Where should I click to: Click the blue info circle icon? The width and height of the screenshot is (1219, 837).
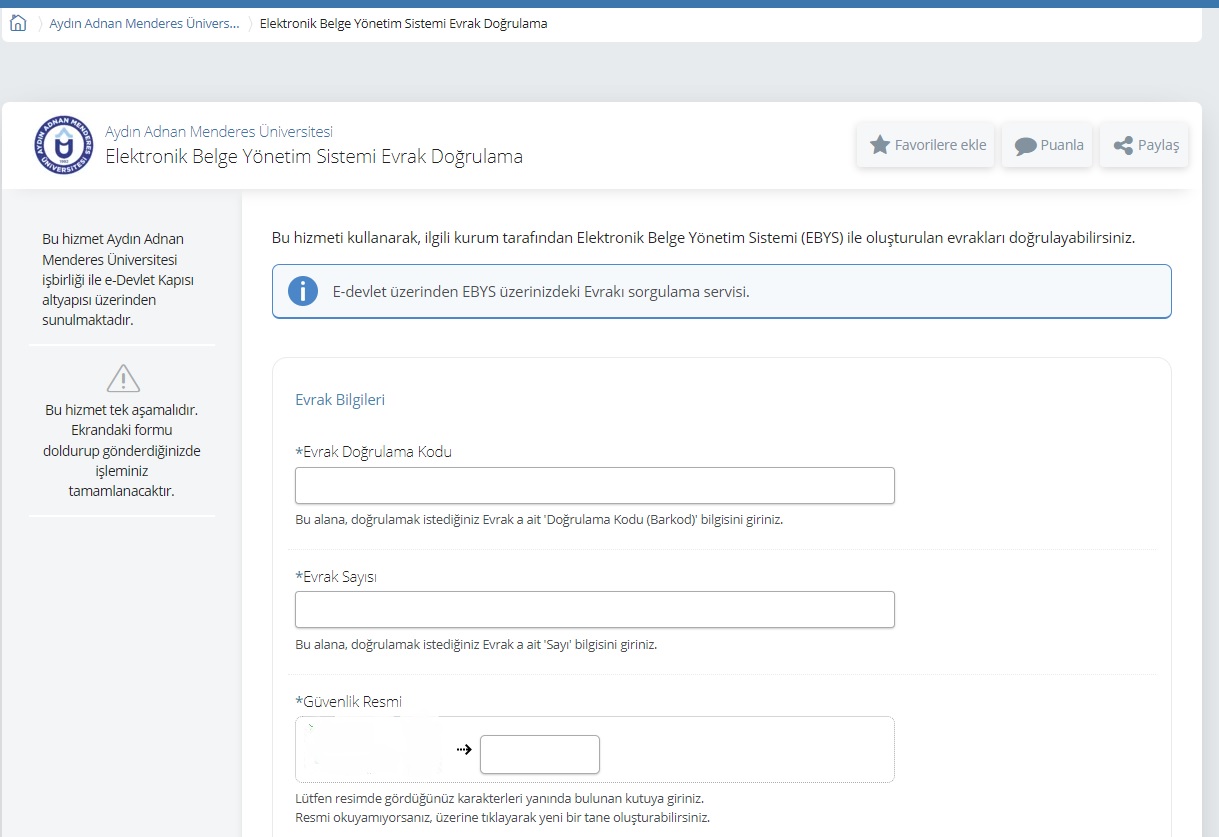(x=303, y=292)
